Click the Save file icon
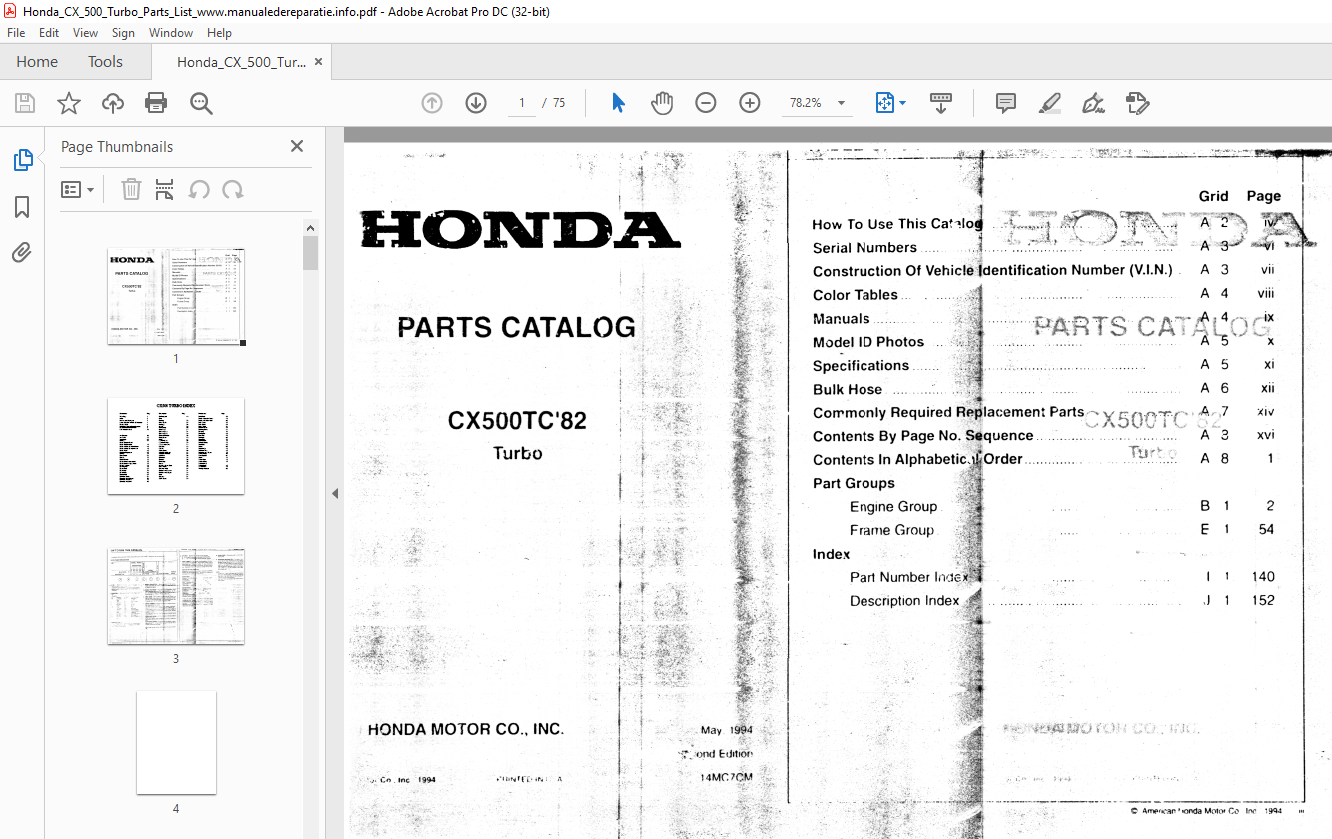This screenshot has height=839, width=1332. tap(25, 103)
